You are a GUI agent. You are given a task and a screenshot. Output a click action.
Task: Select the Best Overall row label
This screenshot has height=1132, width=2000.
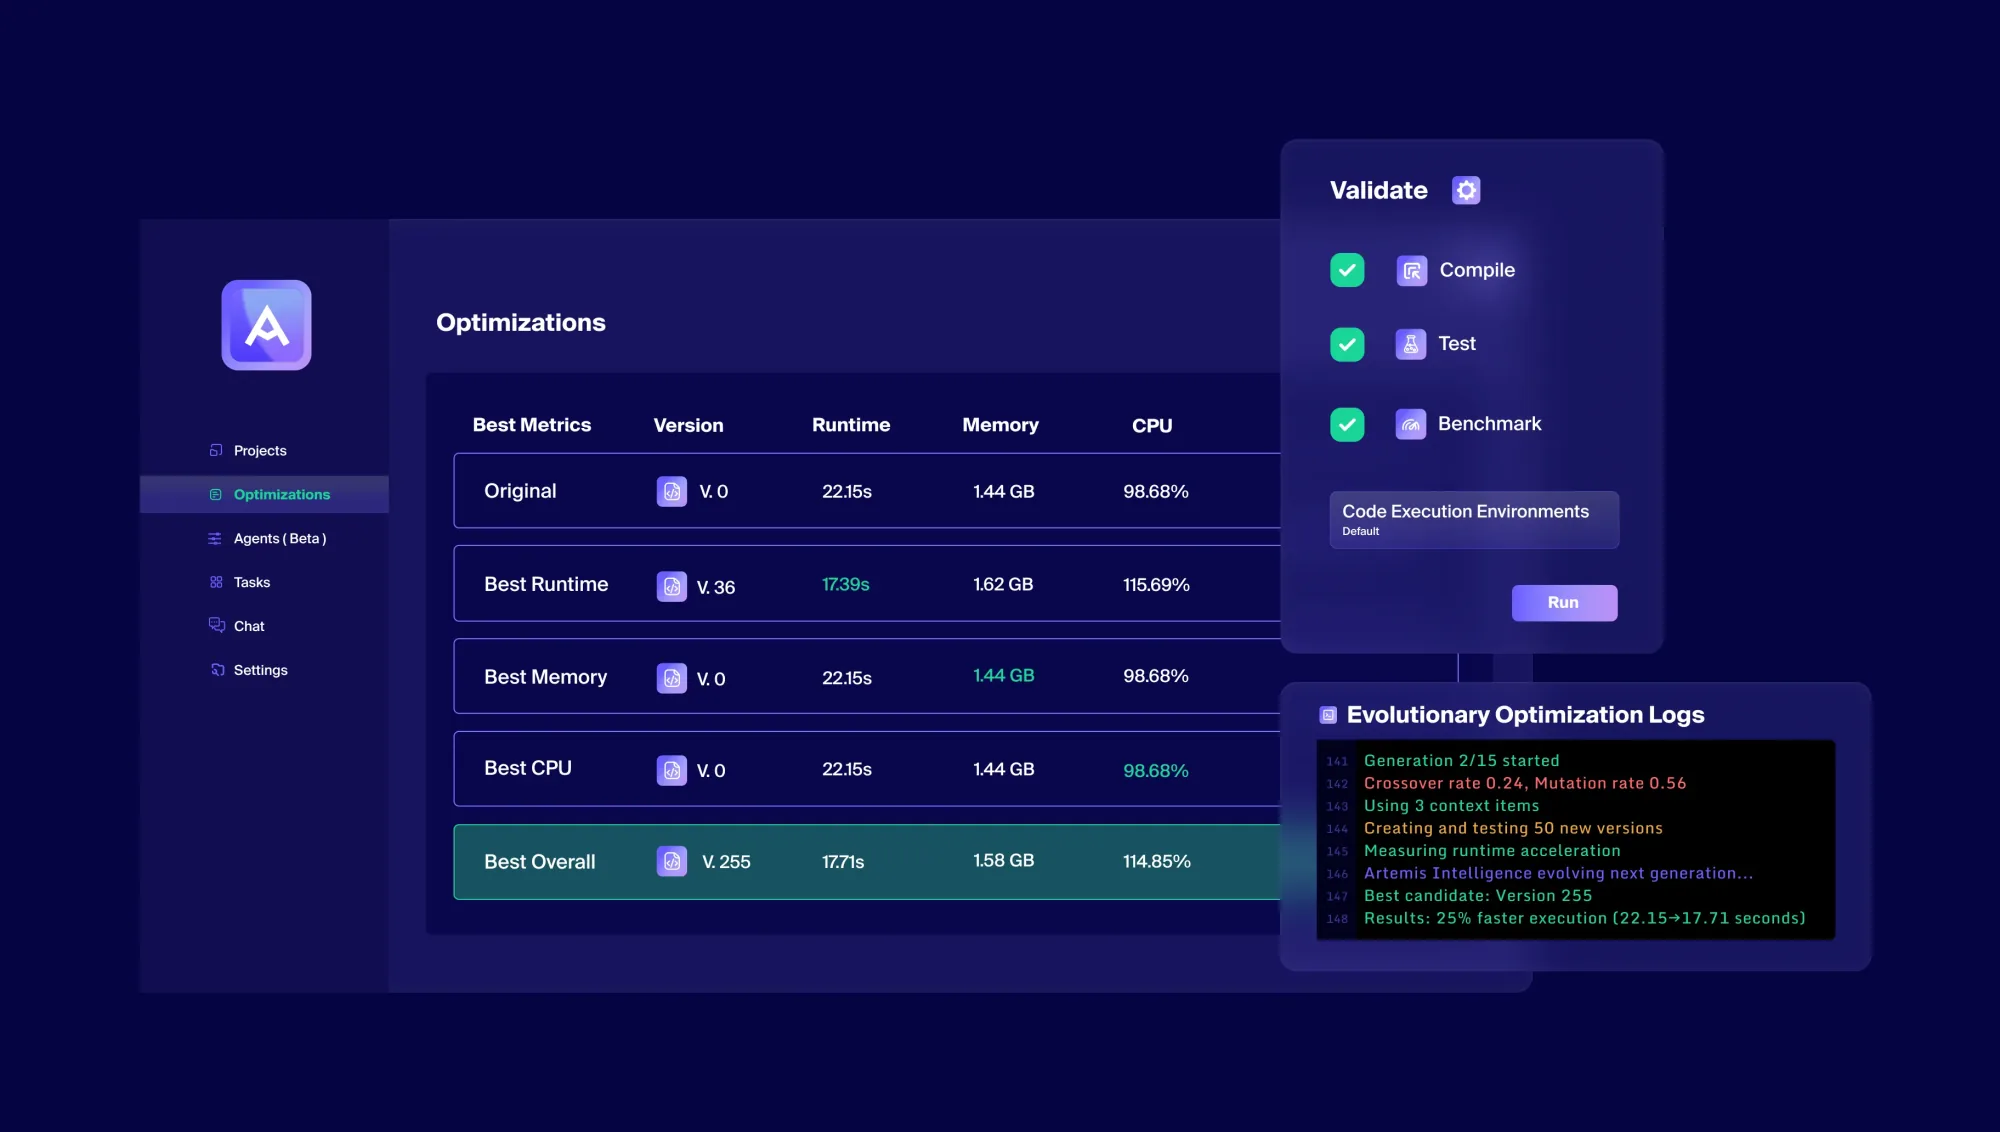pos(540,862)
